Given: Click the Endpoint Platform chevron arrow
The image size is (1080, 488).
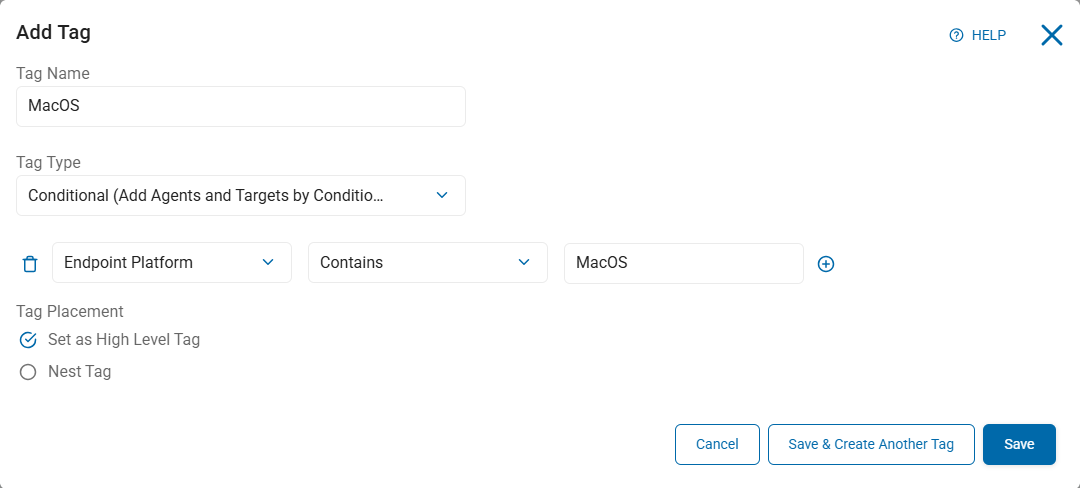Looking at the screenshot, I should coord(268,263).
